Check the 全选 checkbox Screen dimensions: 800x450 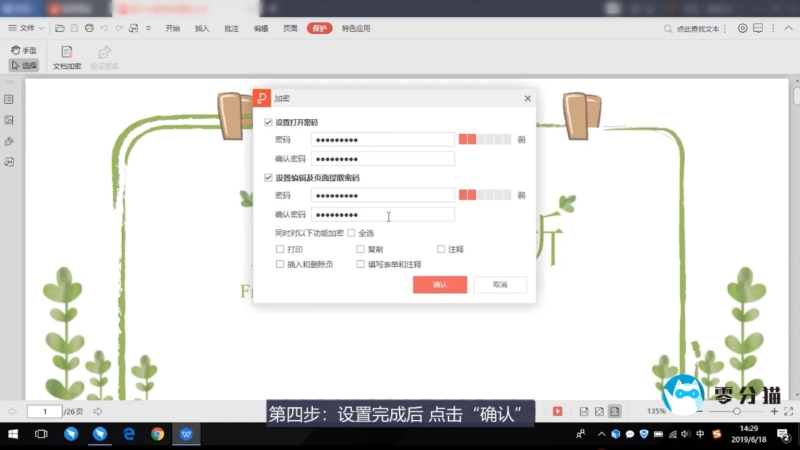[x=351, y=233]
